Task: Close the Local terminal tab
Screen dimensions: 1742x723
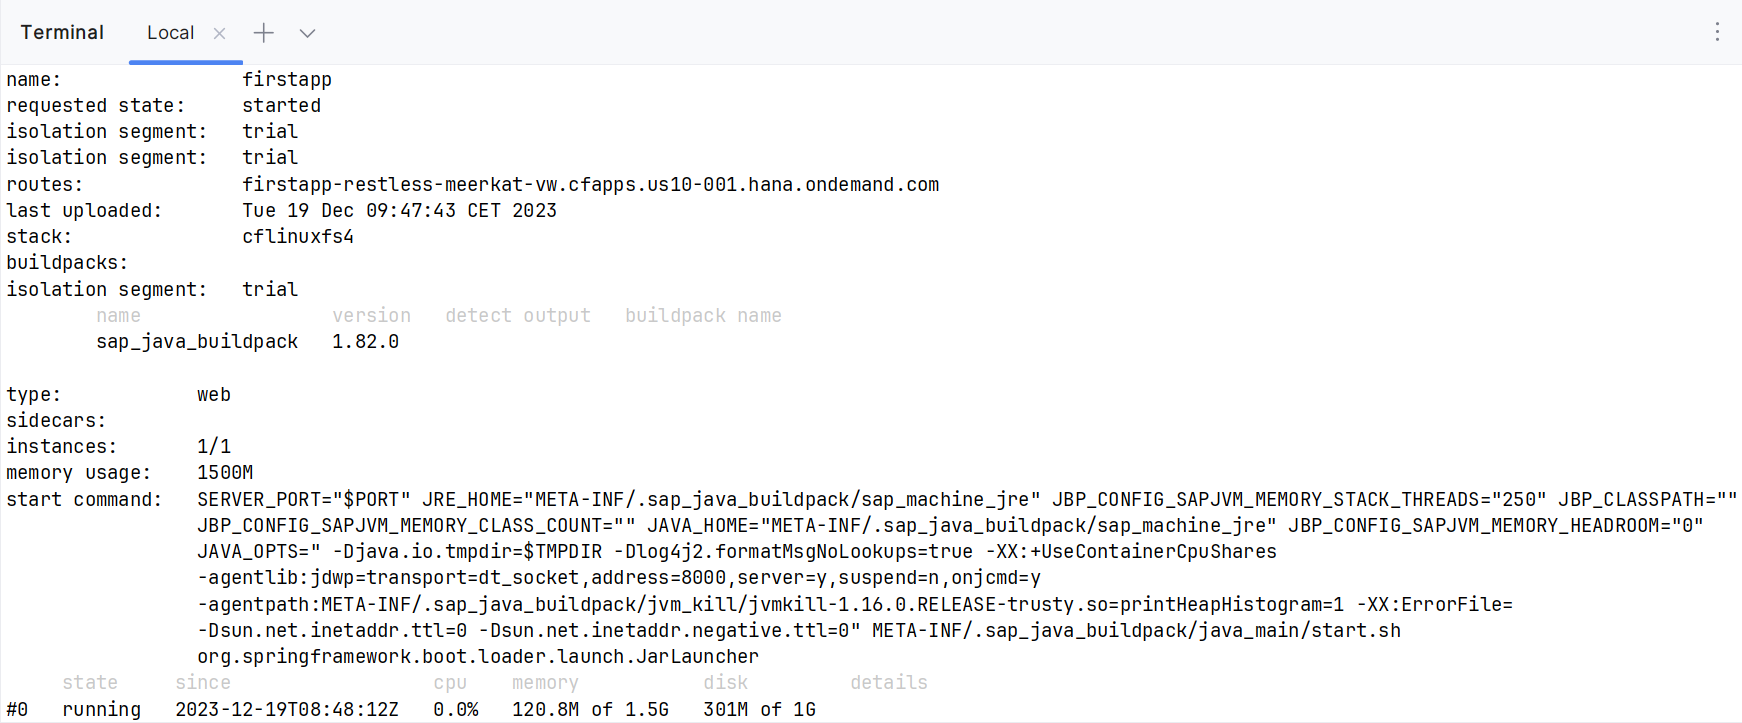Action: pos(220,33)
